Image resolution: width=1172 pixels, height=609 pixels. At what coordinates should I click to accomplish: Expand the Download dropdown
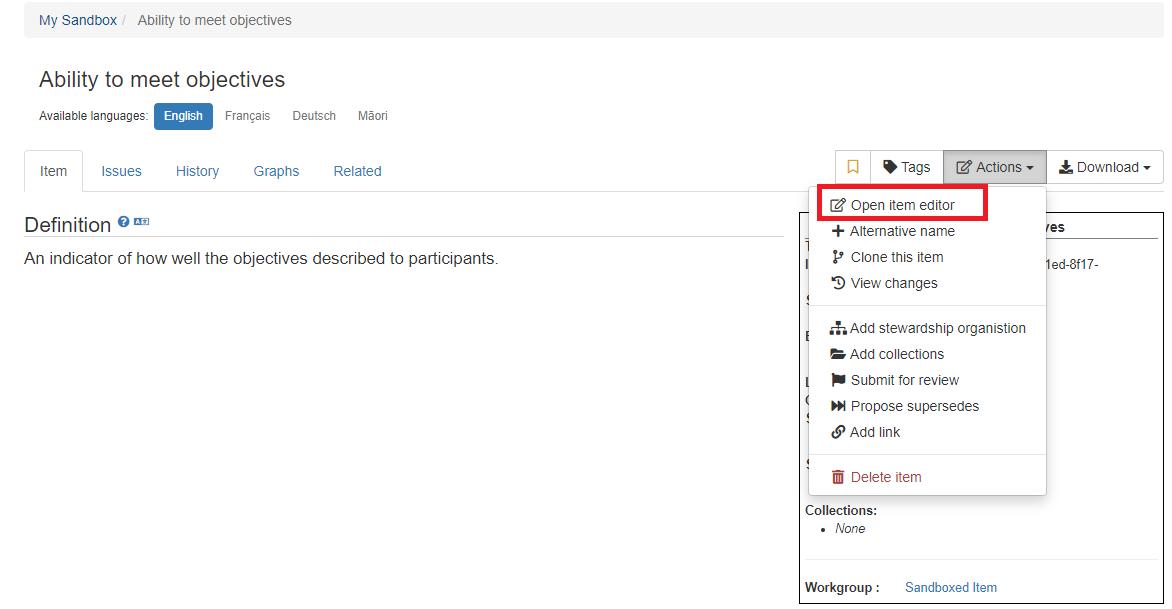coord(1104,167)
